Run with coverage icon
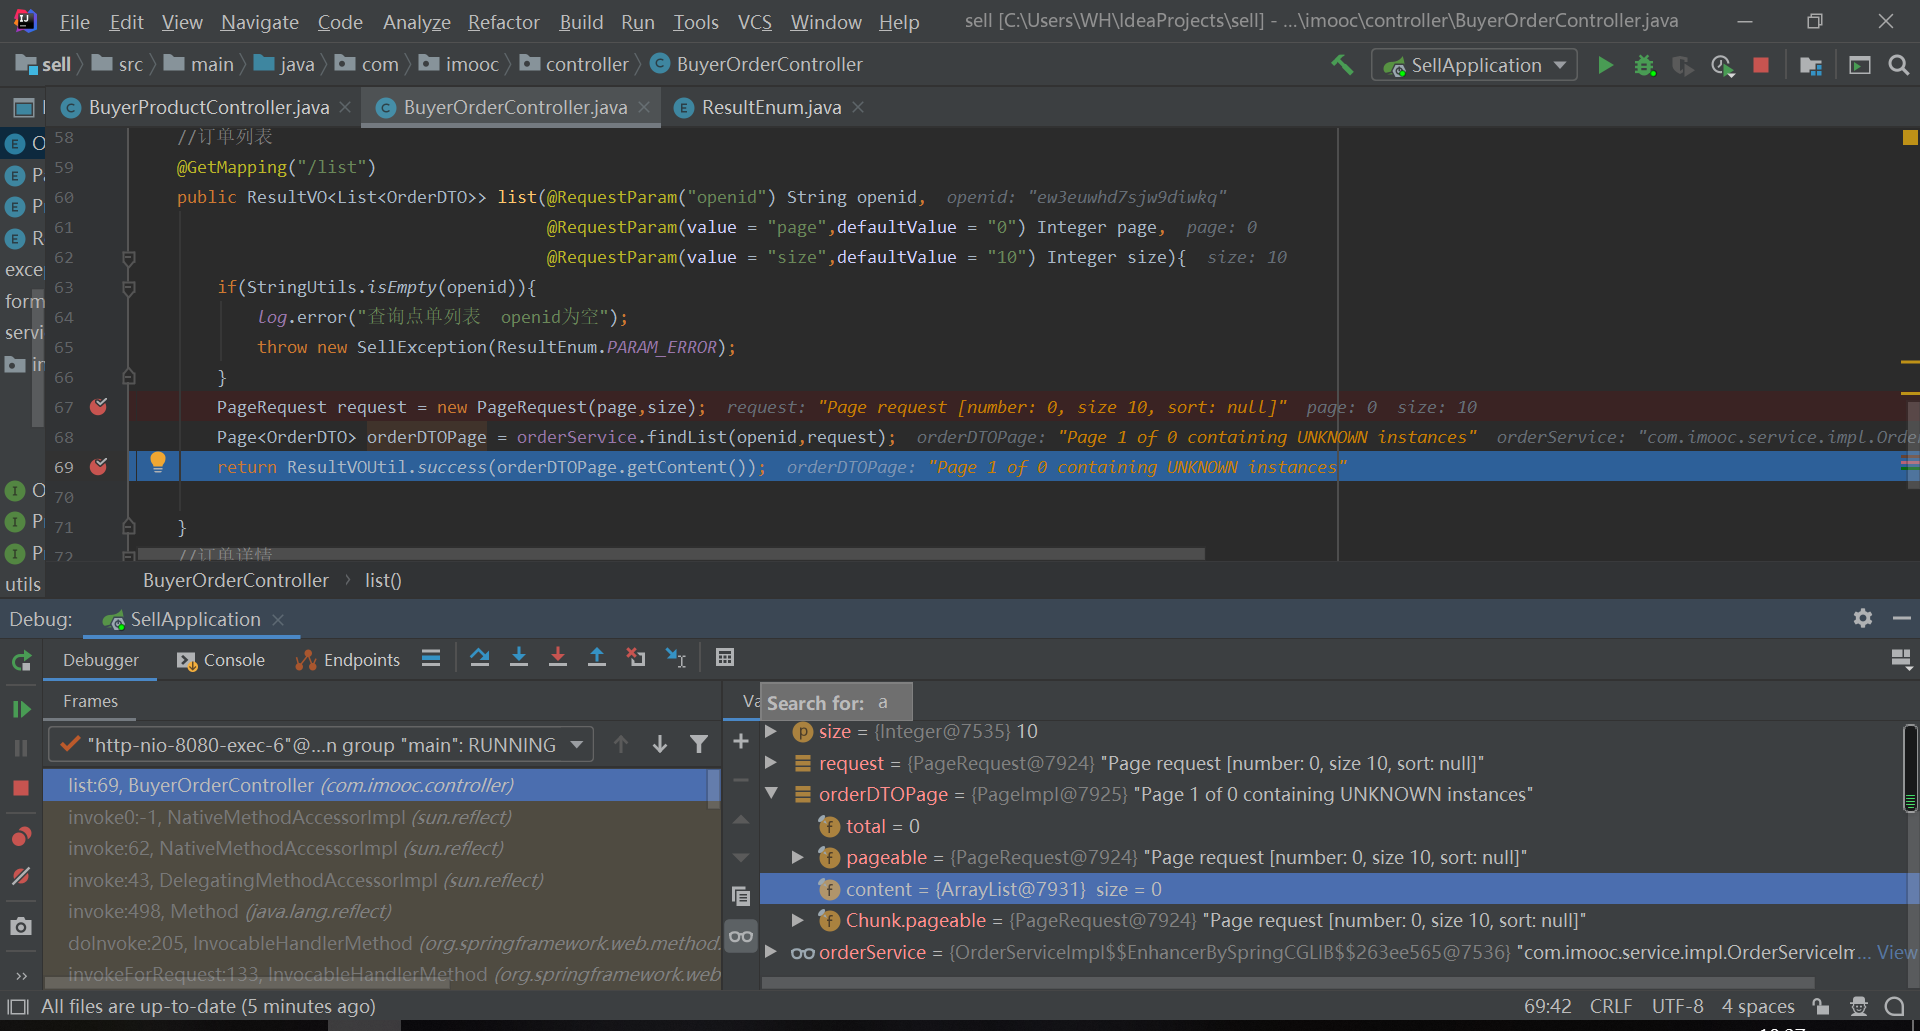This screenshot has height=1031, width=1920. tap(1683, 65)
